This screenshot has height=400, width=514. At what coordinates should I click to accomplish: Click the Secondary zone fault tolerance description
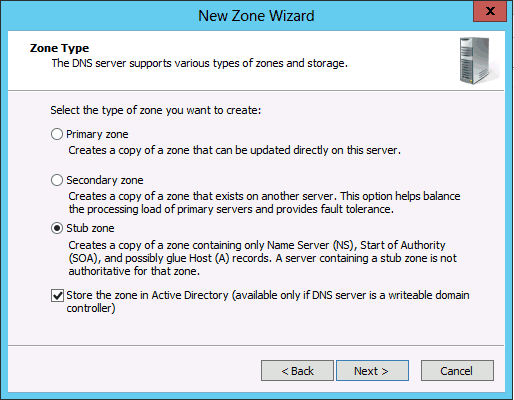[x=264, y=203]
